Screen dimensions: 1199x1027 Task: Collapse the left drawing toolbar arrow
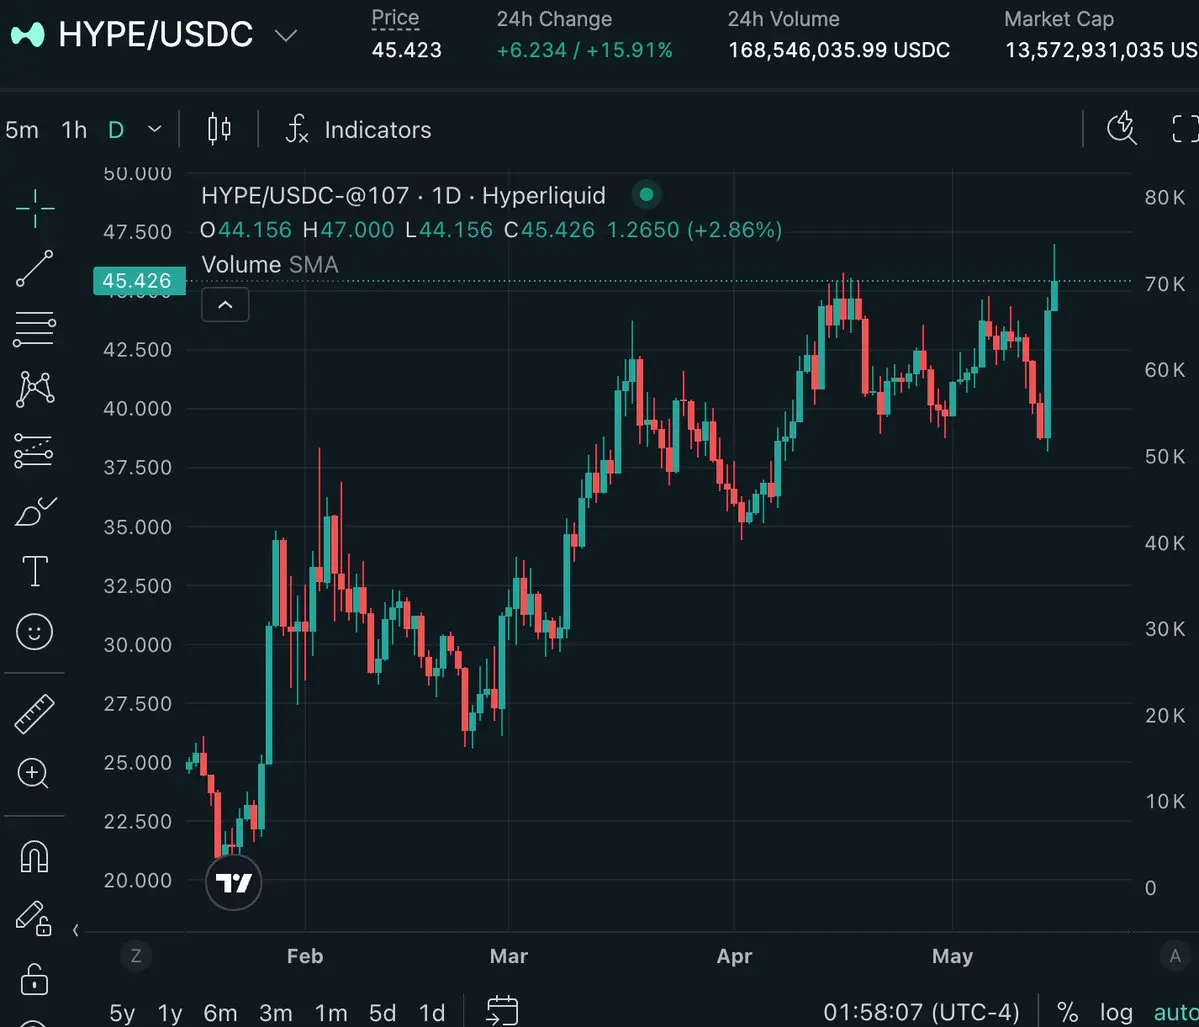[x=75, y=931]
